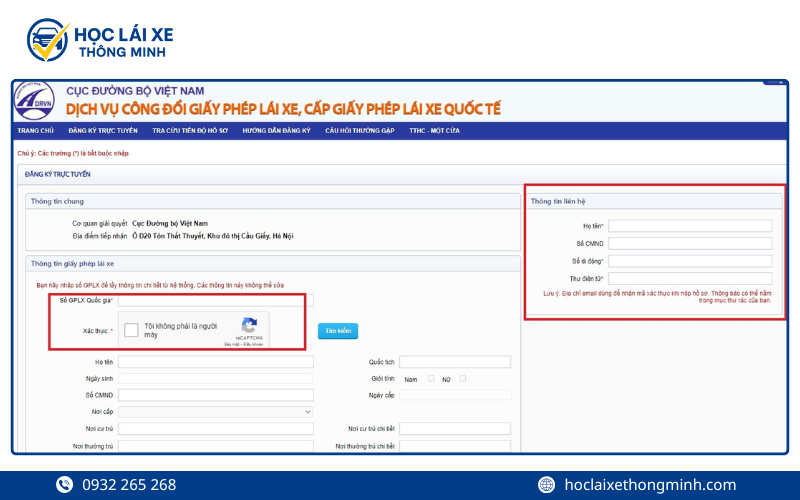Click the Số GPLX Quốc gia input field

[216, 300]
